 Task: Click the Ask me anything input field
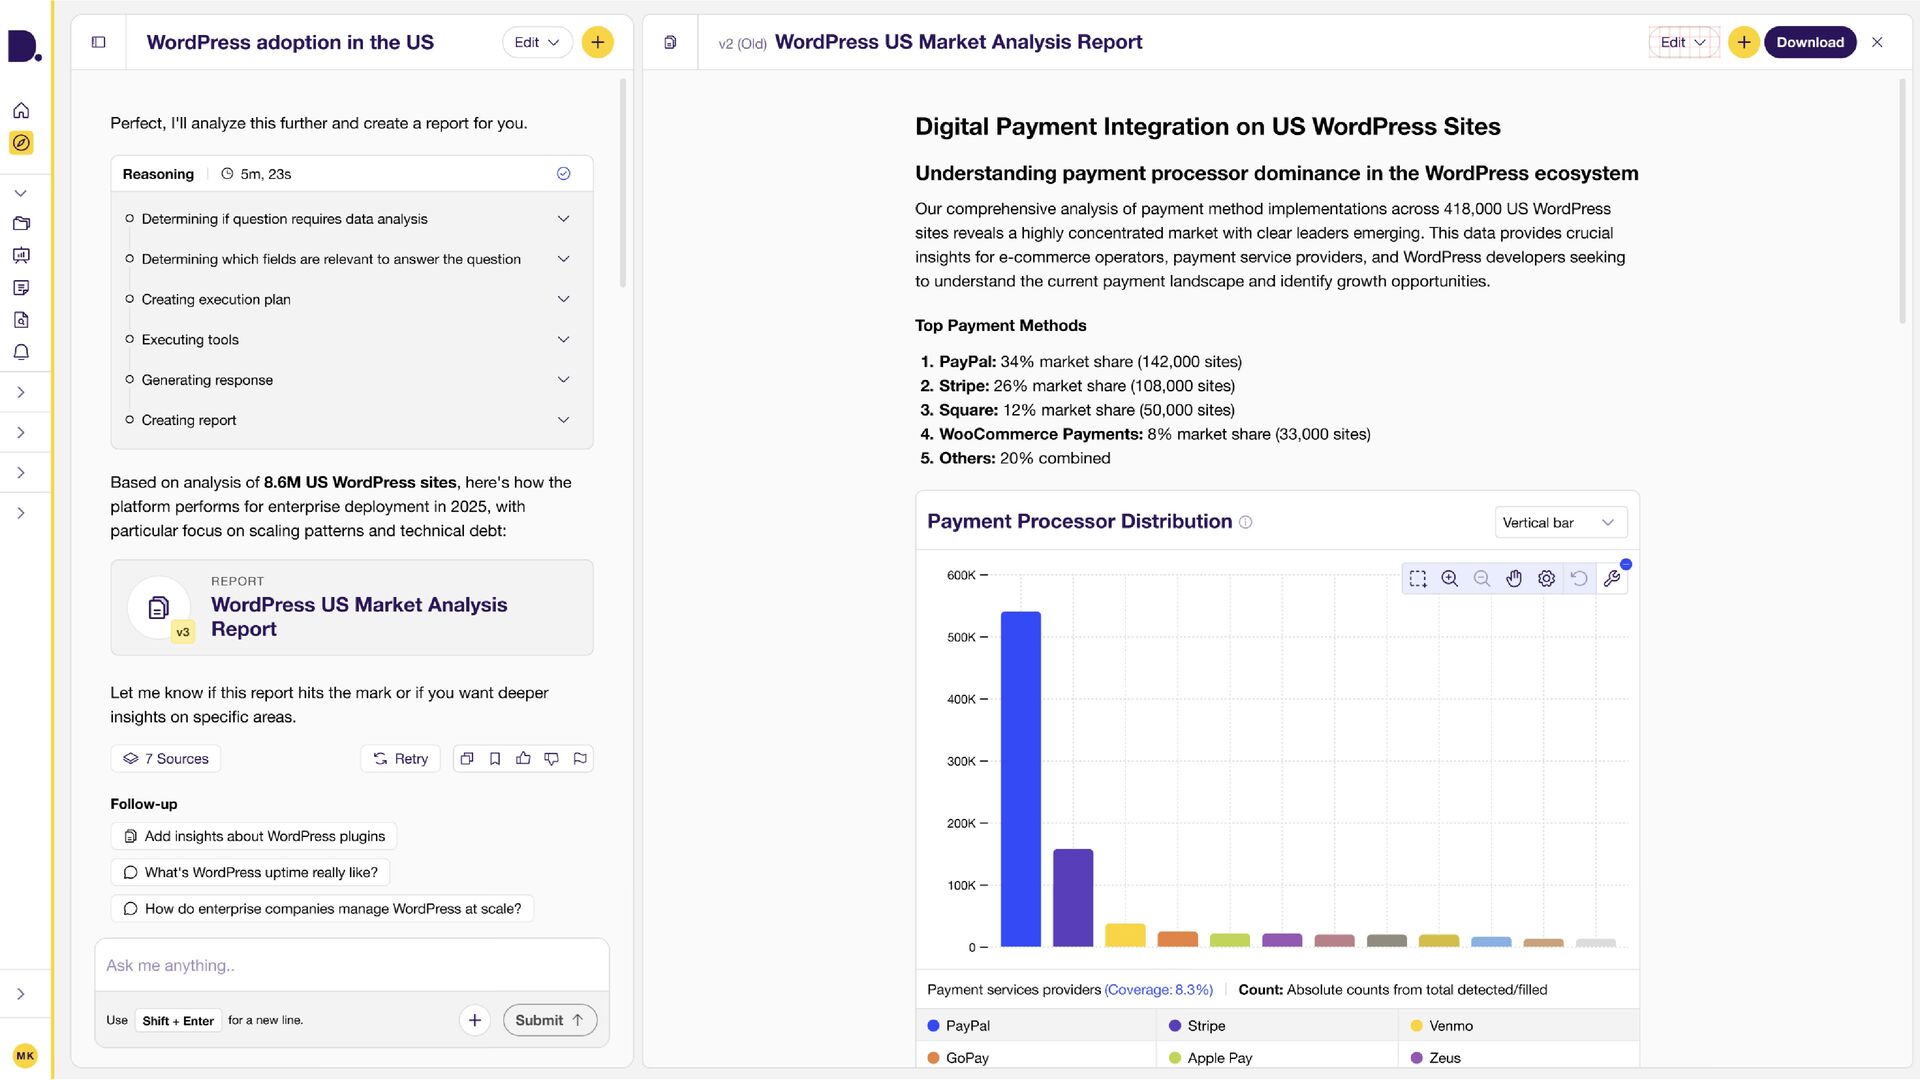point(351,965)
